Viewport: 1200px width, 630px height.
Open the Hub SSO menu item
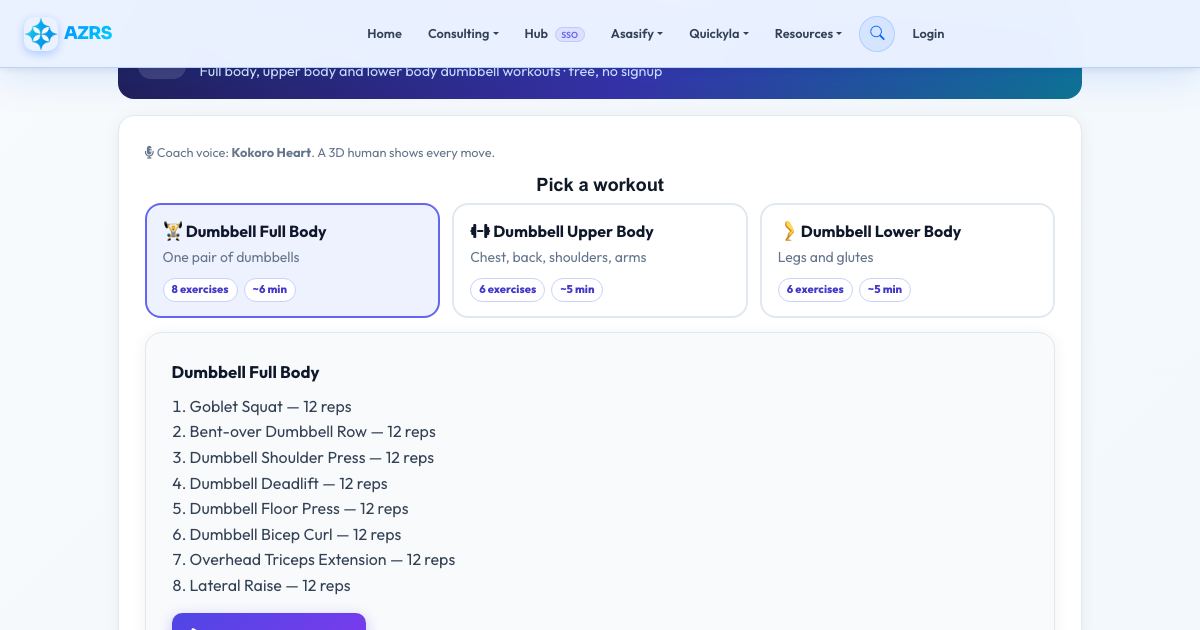click(553, 33)
